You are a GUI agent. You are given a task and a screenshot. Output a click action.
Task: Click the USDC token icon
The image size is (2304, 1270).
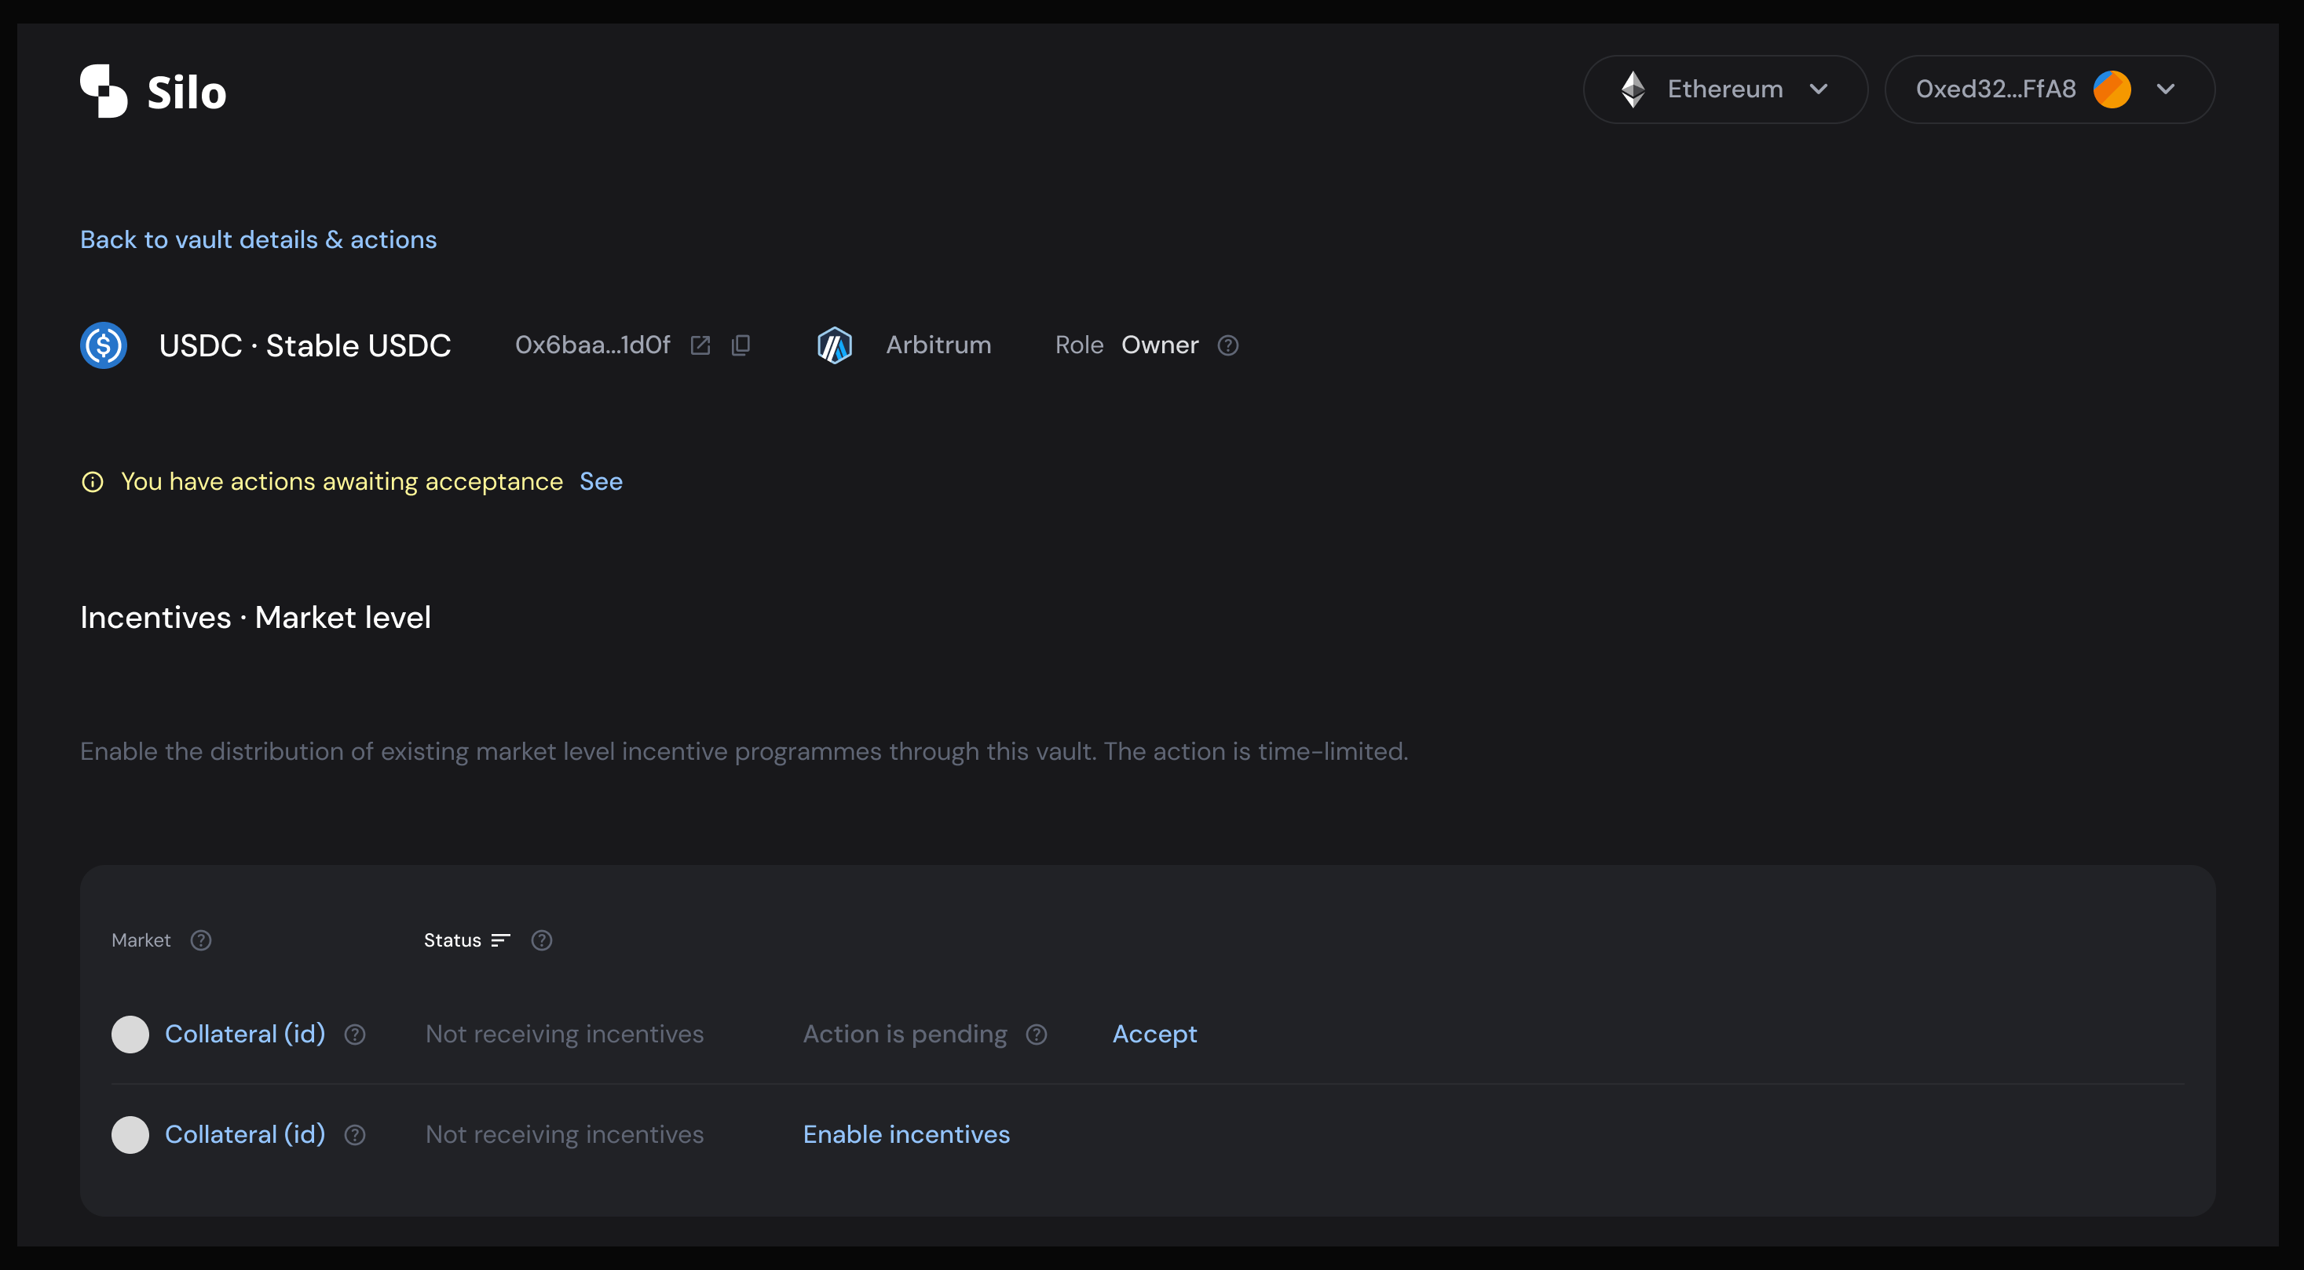pyautogui.click(x=104, y=345)
